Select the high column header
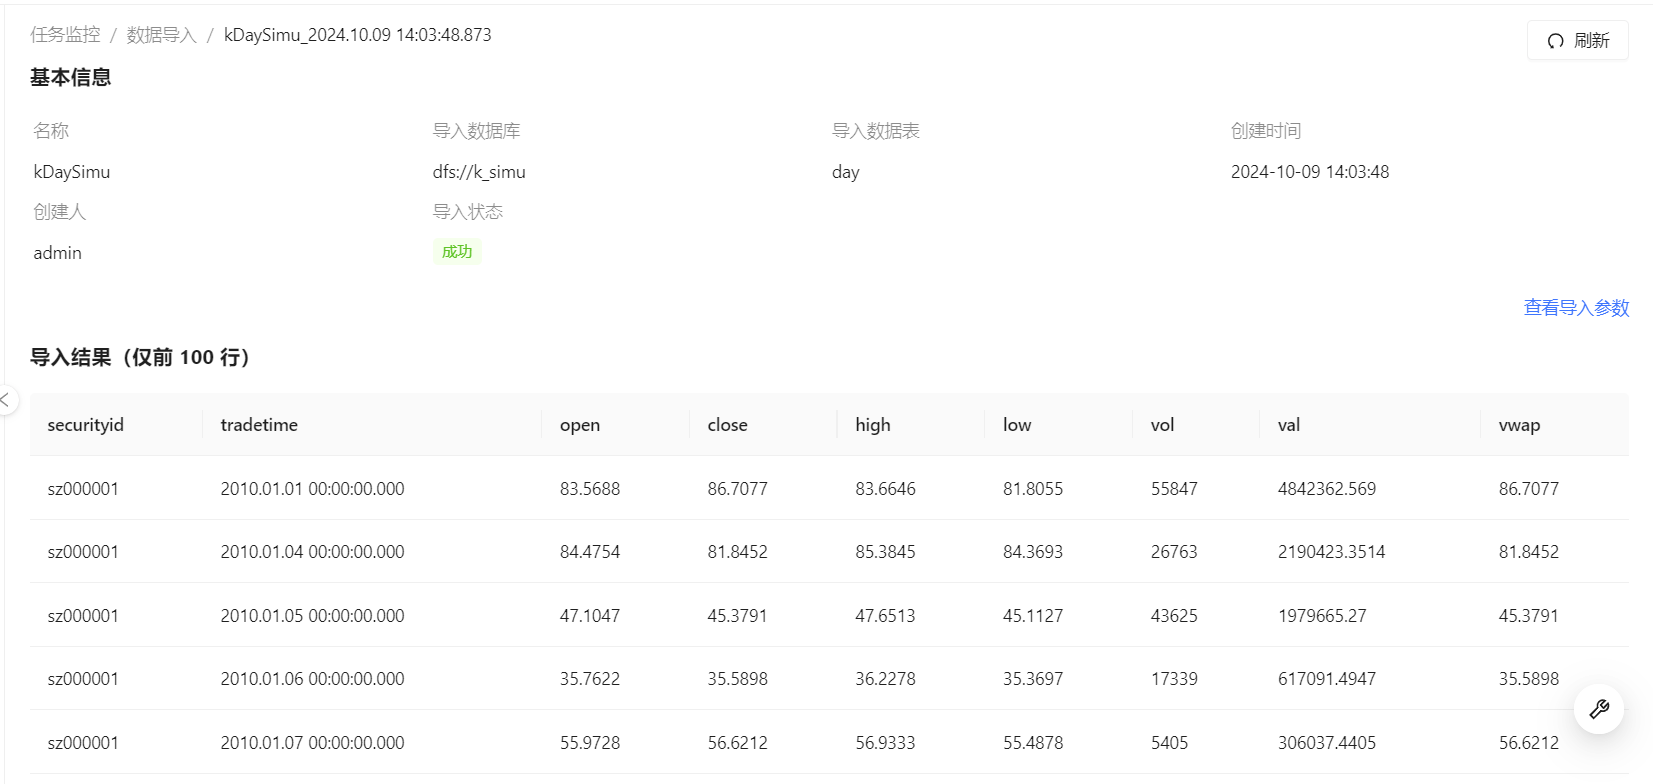Image resolution: width=1653 pixels, height=784 pixels. coord(872,425)
